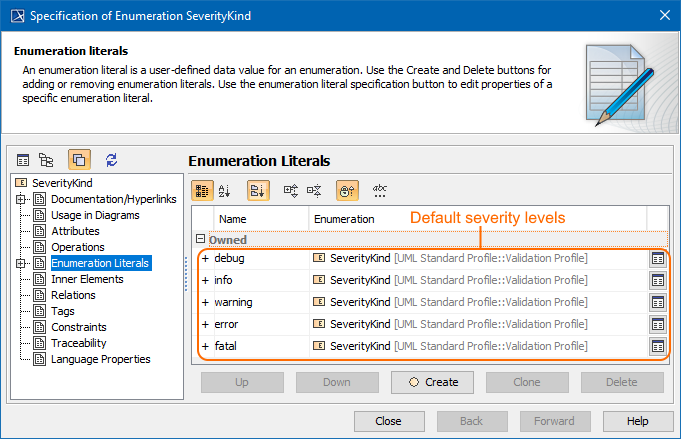681x439 pixels.
Task: Click the refresh arrows icon above the tree
Action: coord(111,159)
